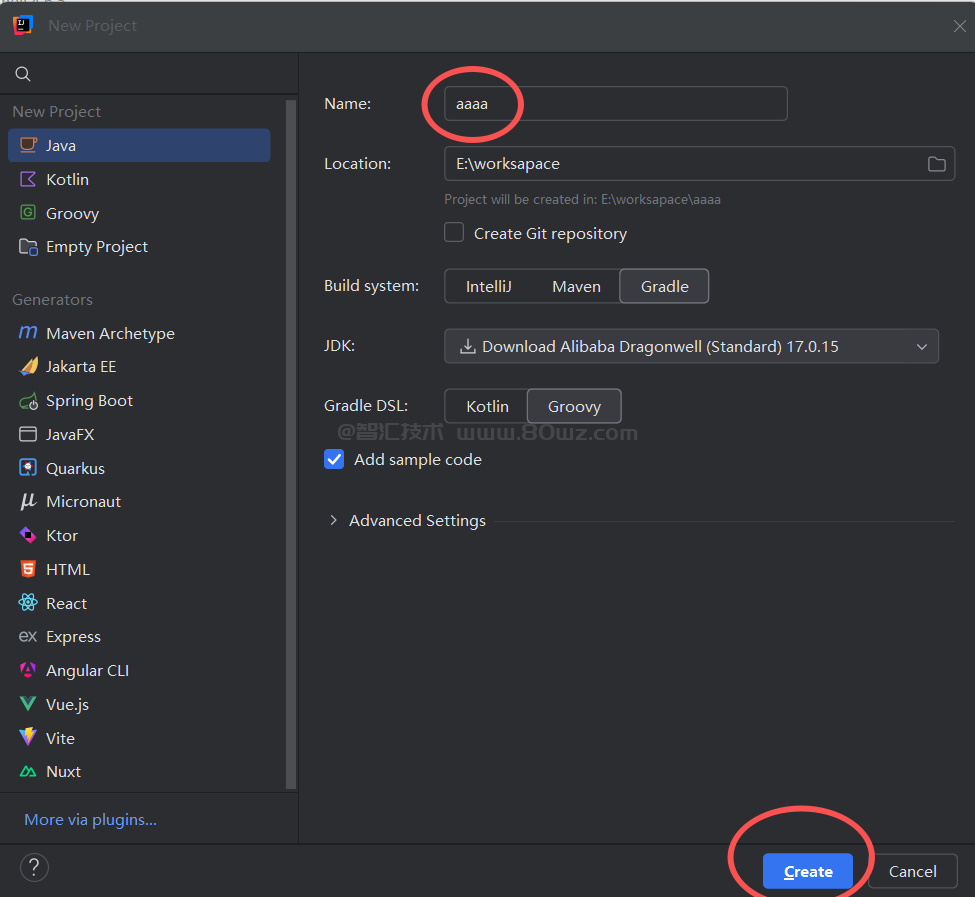Click the HTML5 shield icon

[28, 569]
